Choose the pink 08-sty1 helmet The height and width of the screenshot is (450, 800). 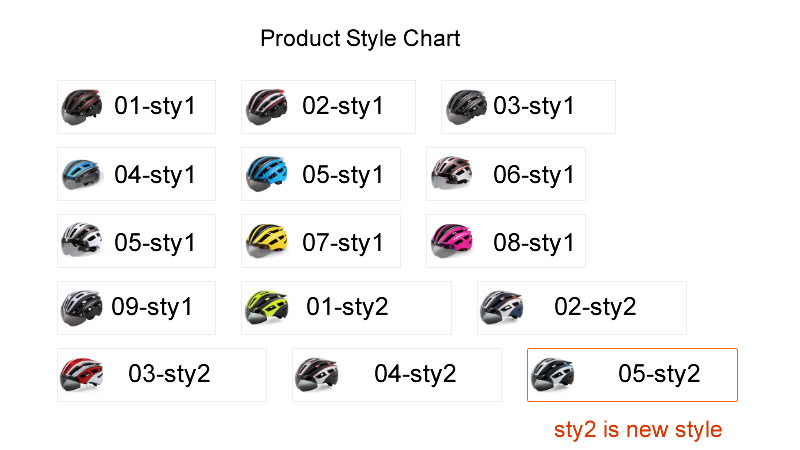(x=506, y=241)
